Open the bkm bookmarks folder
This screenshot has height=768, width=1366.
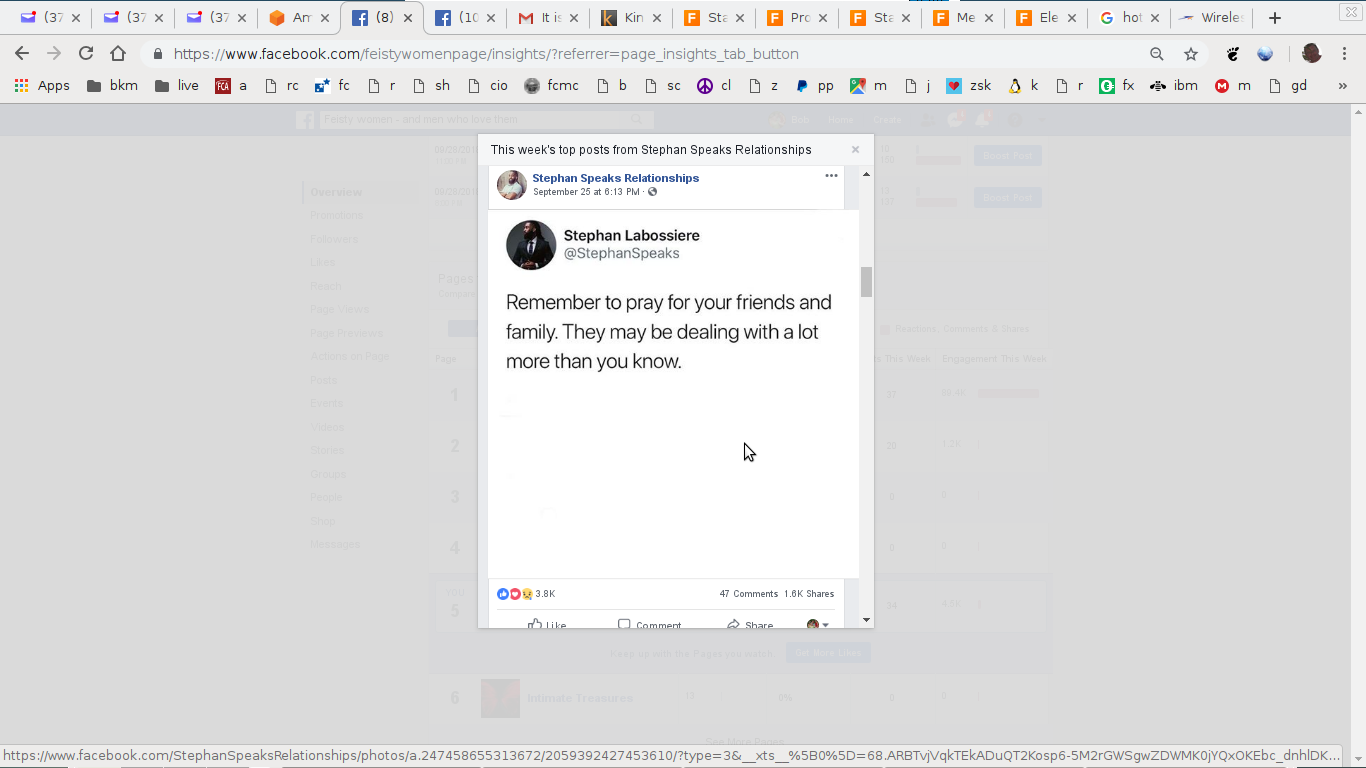pos(113,86)
